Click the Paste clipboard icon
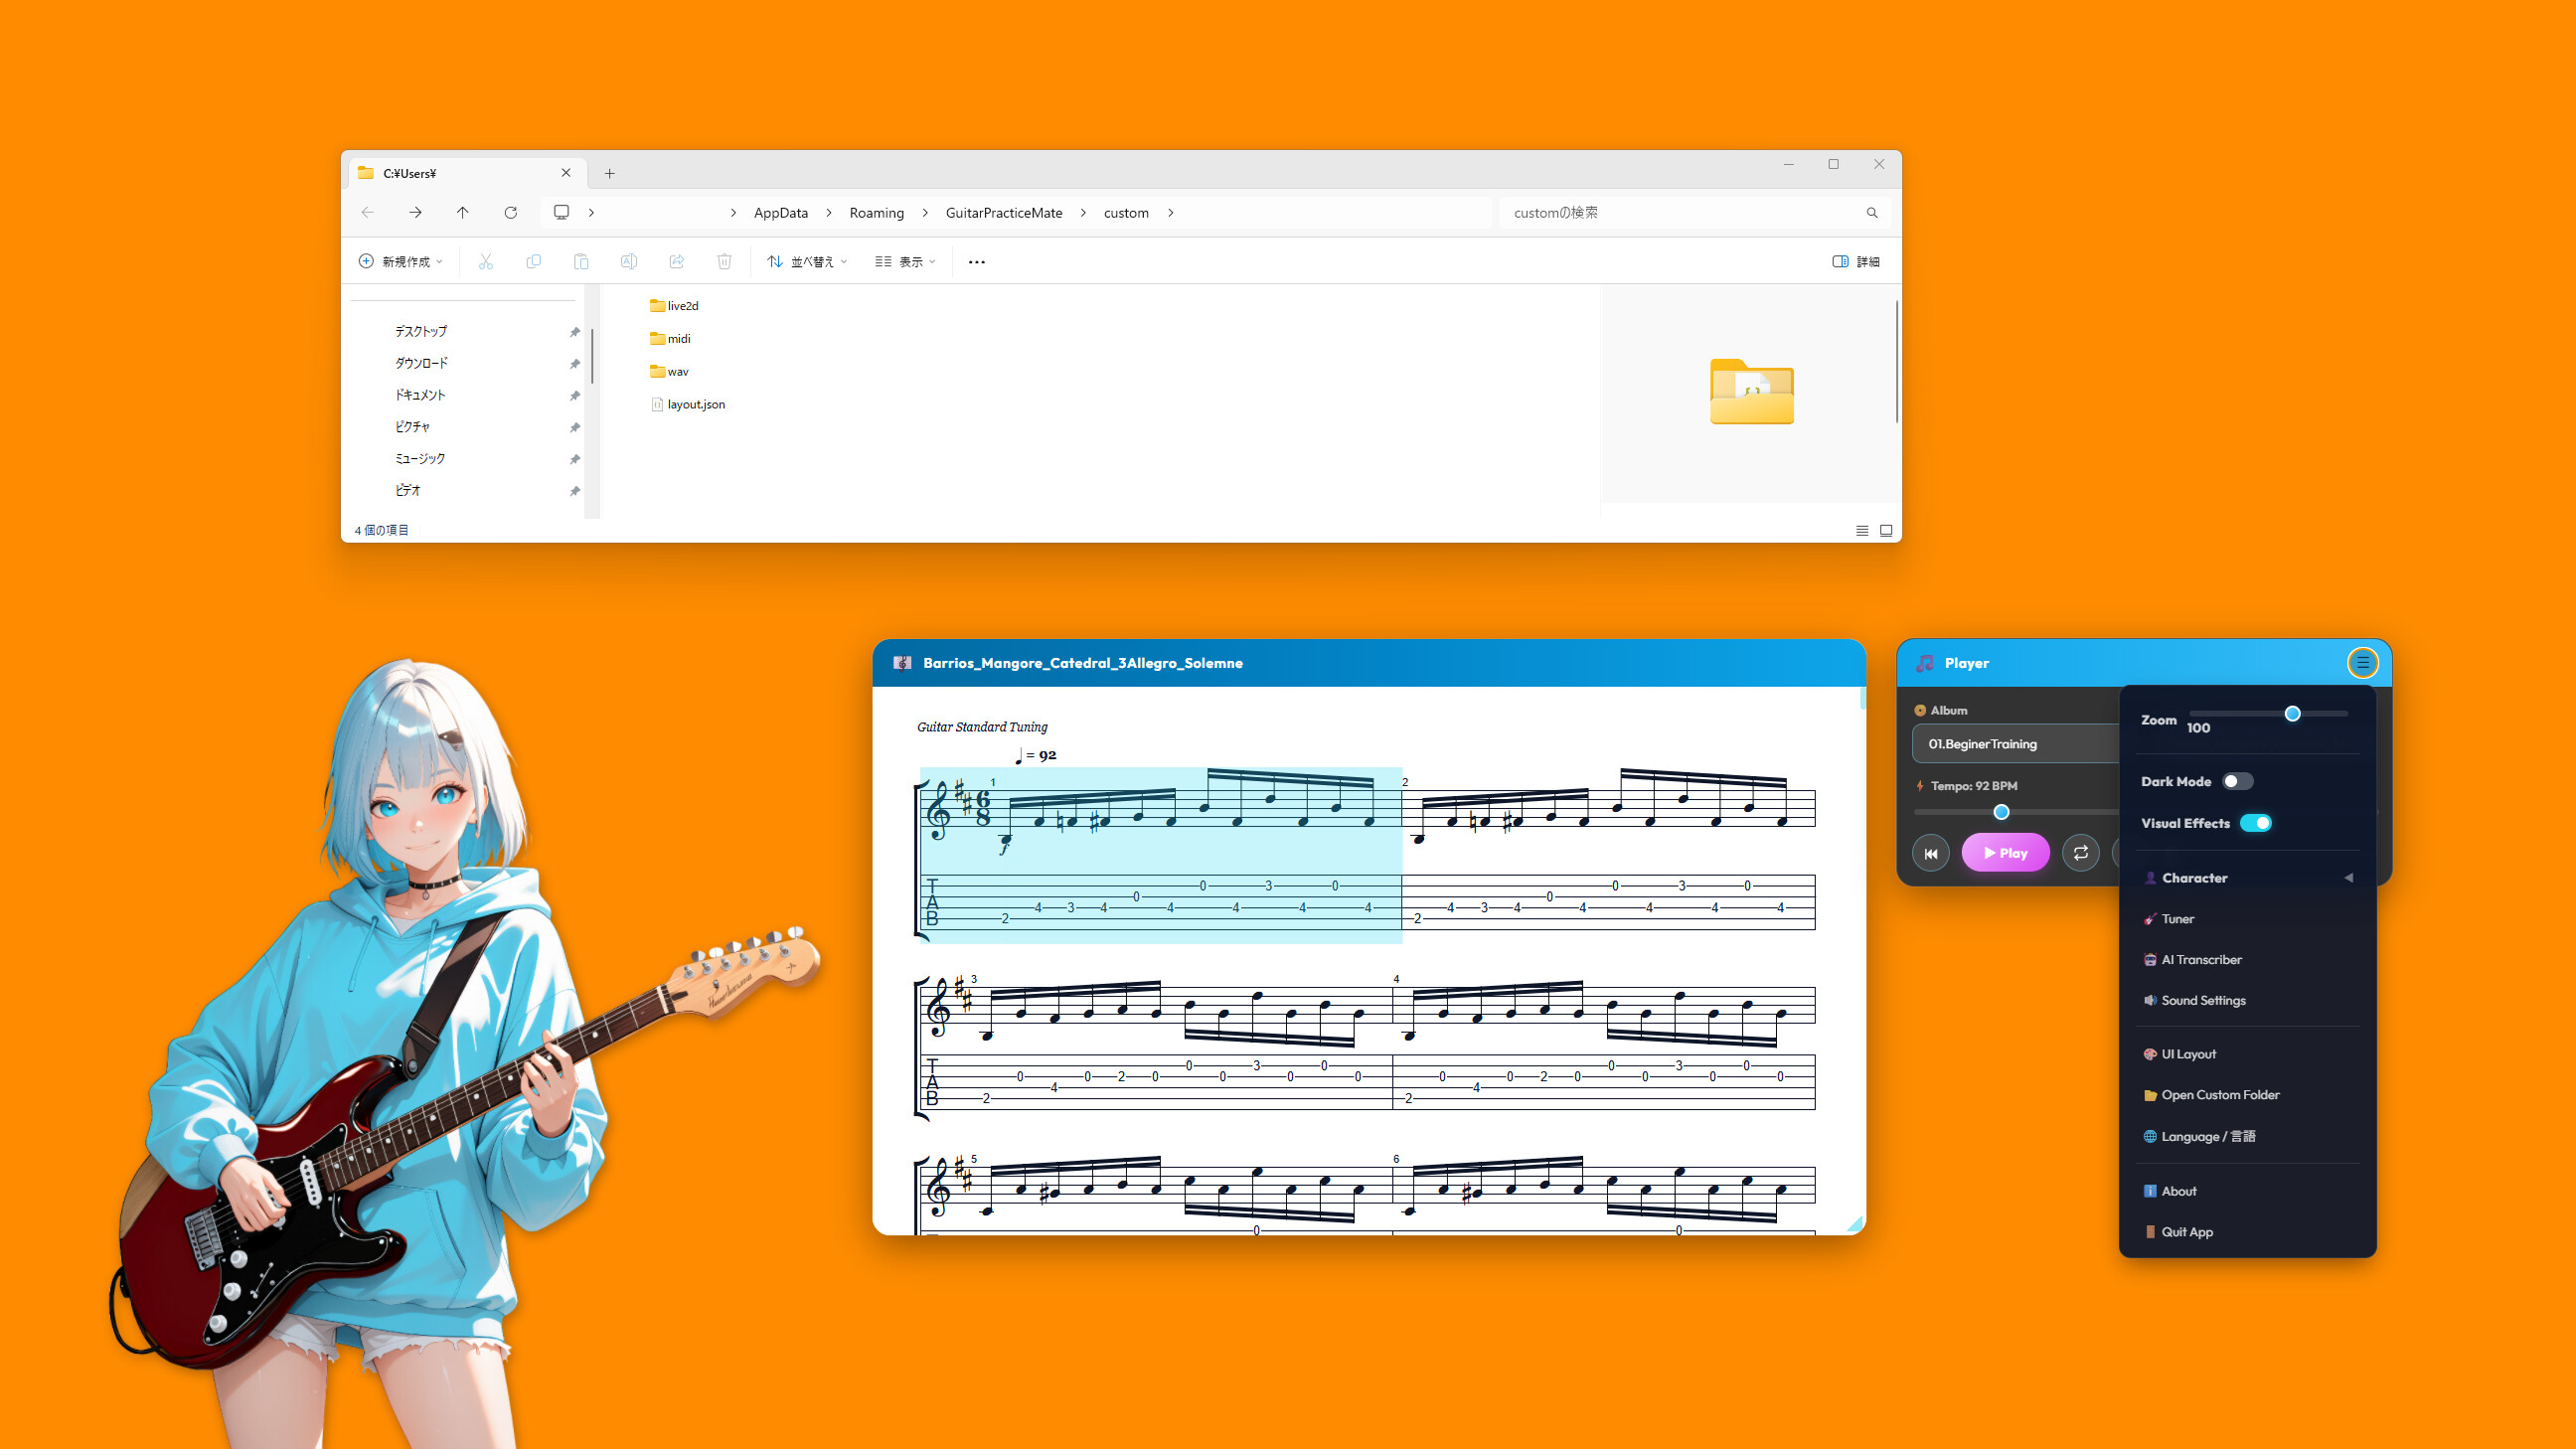2576x1449 pixels. pos(581,261)
